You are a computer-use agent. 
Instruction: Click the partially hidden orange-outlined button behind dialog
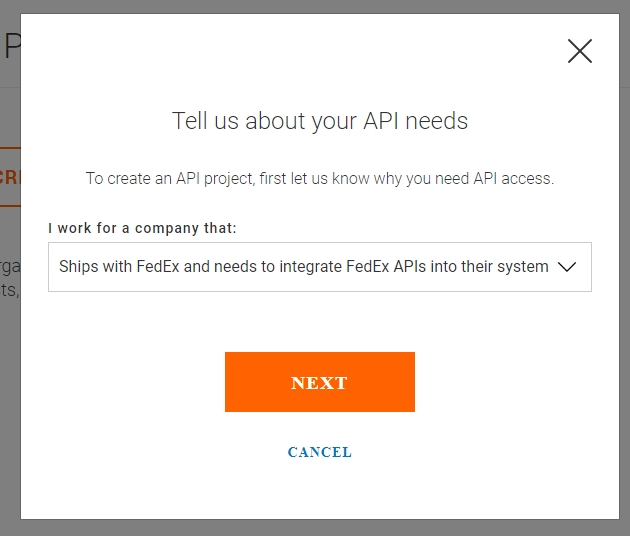(x=10, y=177)
